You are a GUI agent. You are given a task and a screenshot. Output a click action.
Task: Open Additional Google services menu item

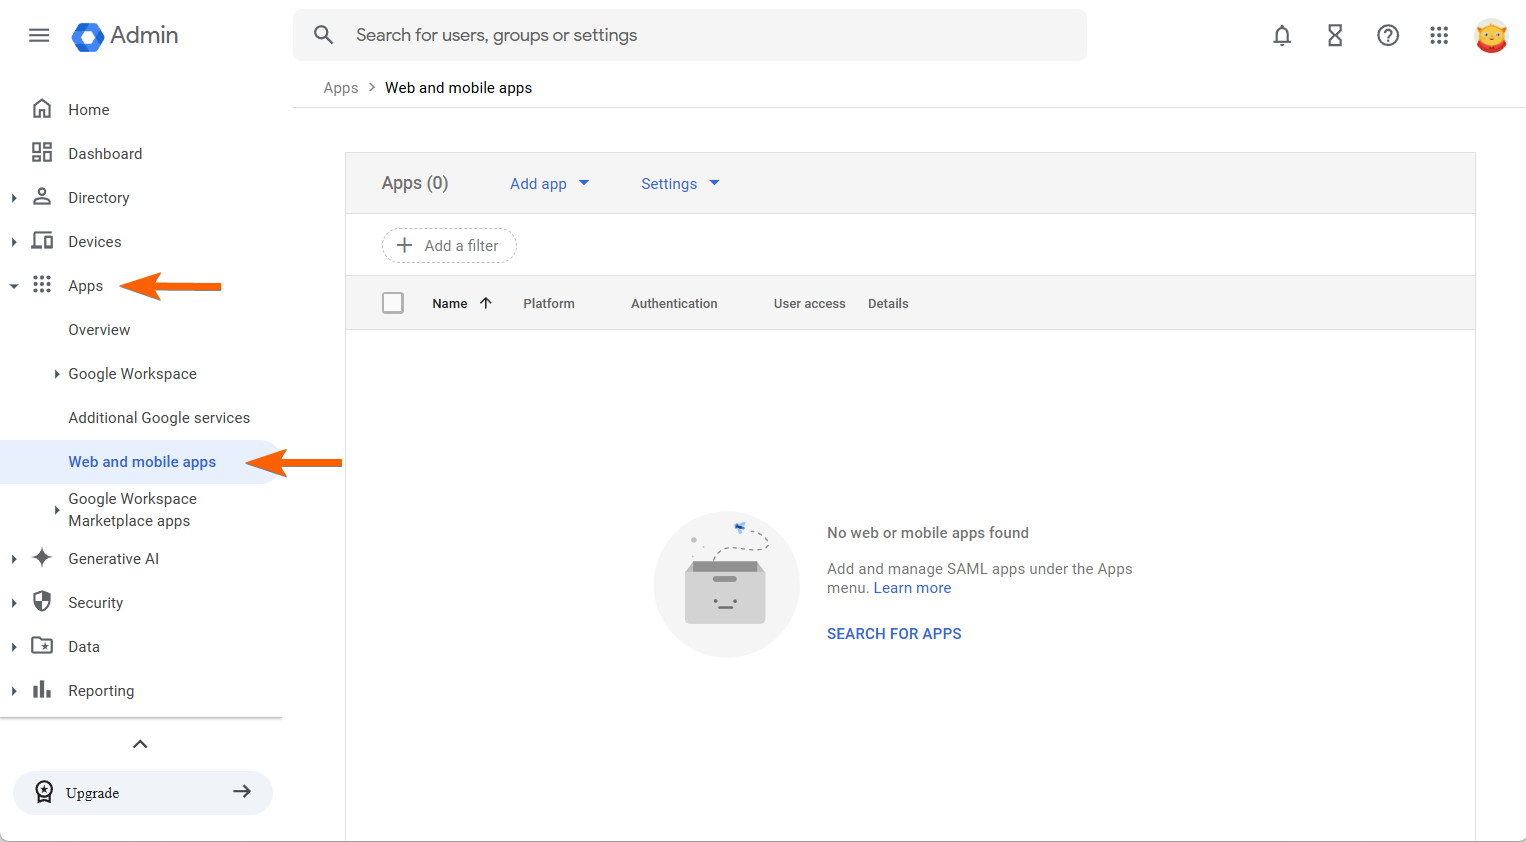pos(159,418)
